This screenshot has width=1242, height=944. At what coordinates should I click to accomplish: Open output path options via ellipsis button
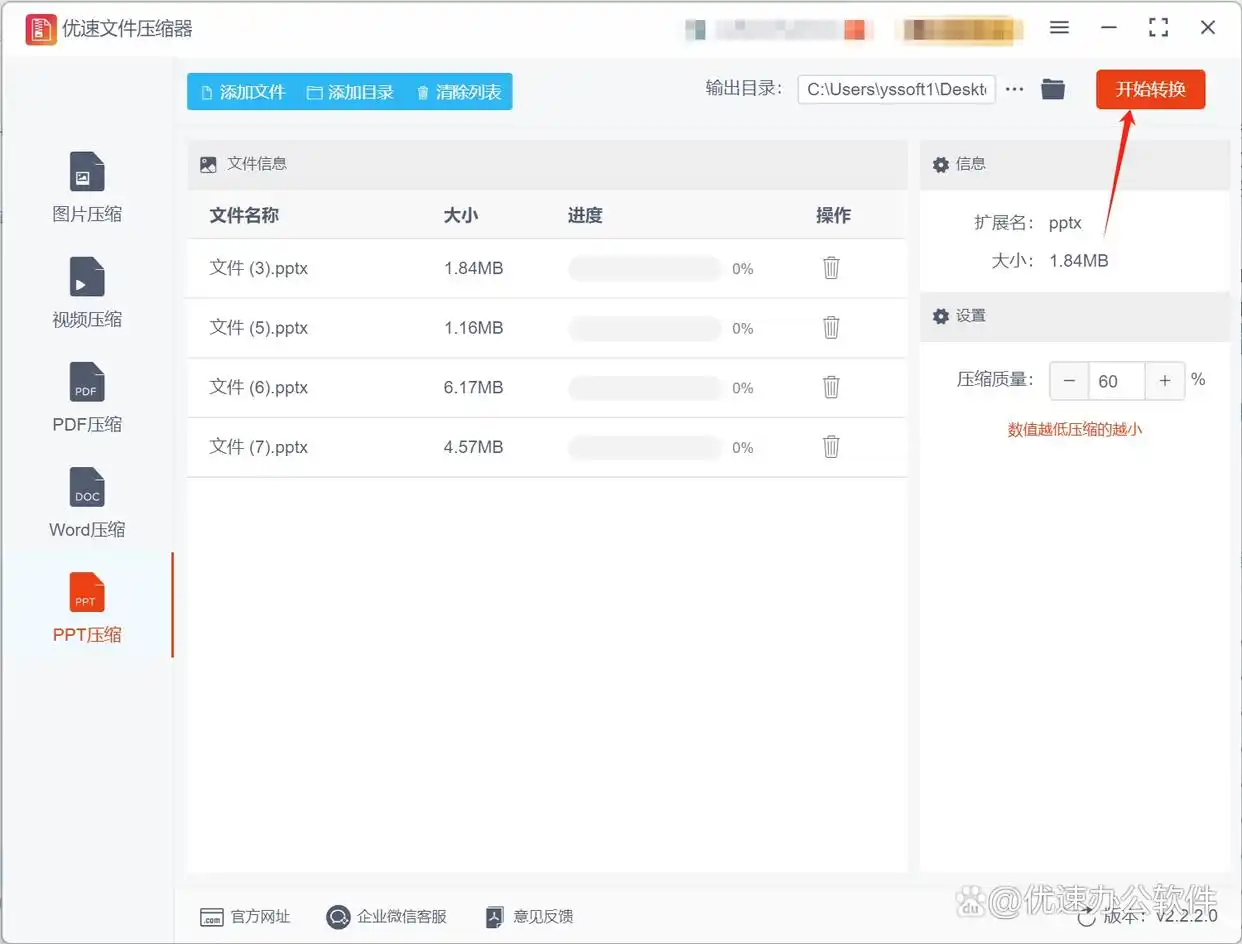pos(1014,89)
